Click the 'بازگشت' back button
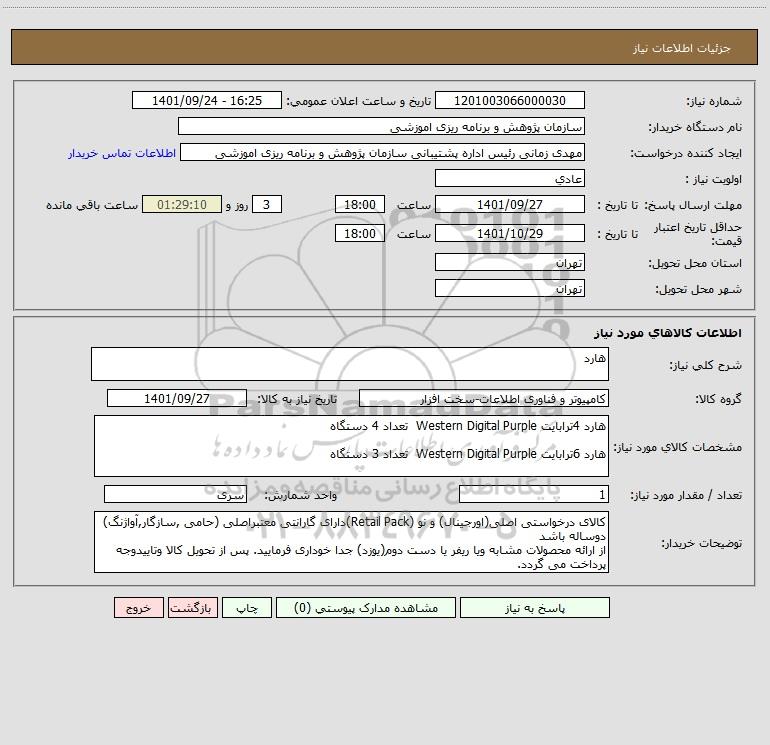The height and width of the screenshot is (745, 770). tap(192, 608)
